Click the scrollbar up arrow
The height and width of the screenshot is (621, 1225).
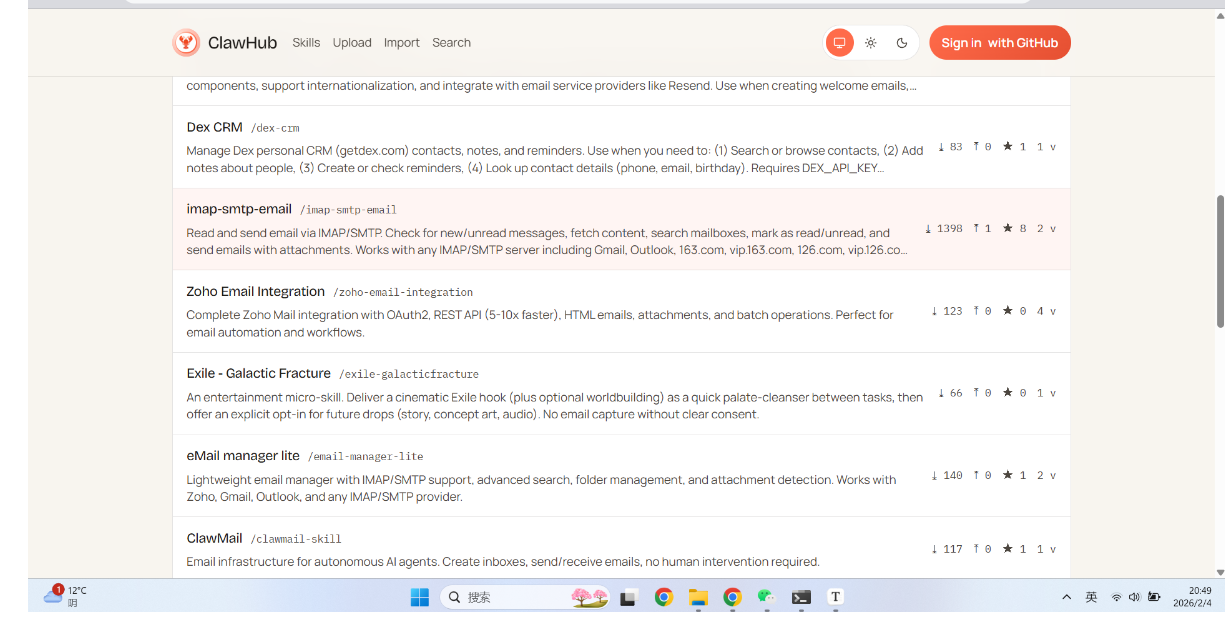pyautogui.click(x=1220, y=15)
